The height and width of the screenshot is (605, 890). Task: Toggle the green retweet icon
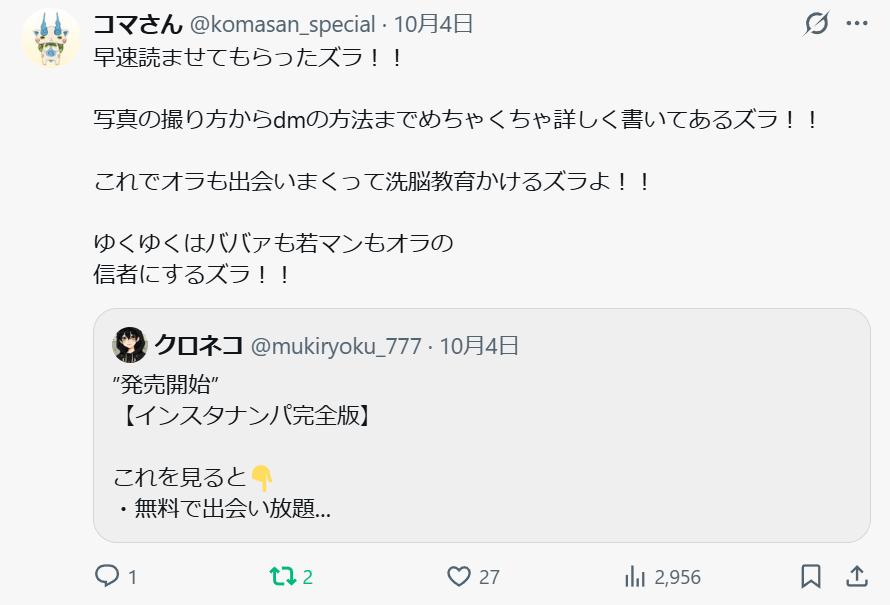[281, 576]
